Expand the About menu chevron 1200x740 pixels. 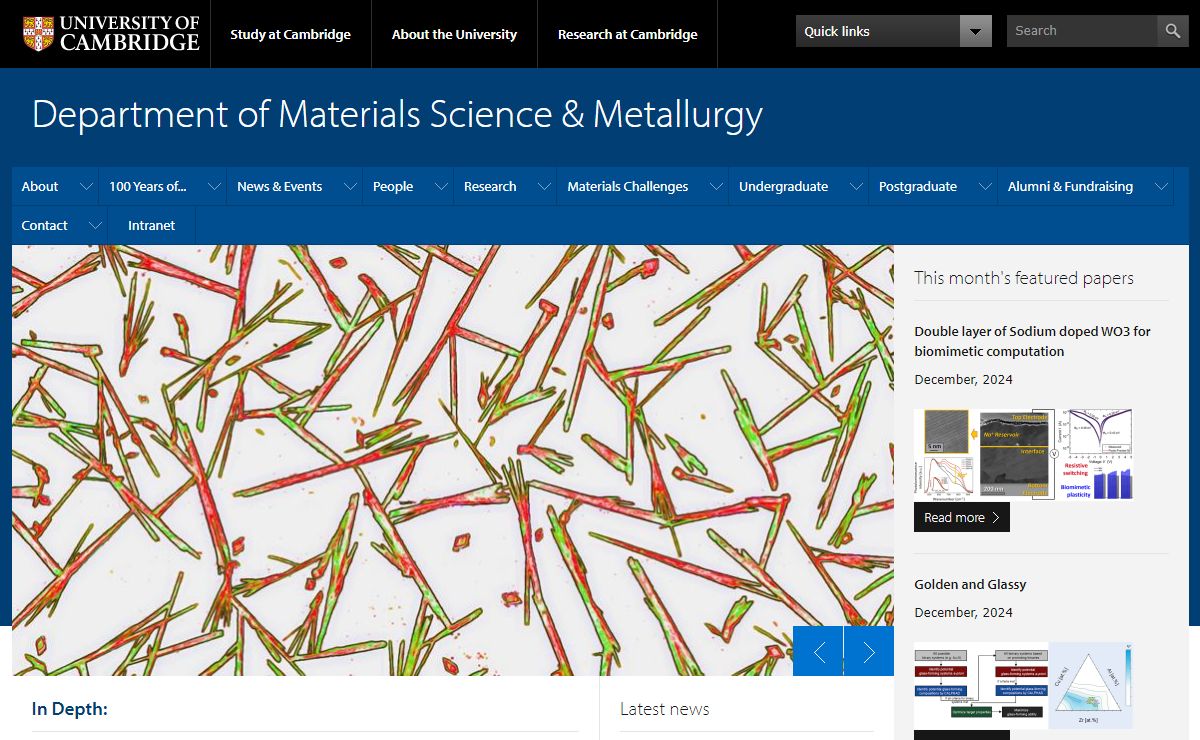[x=86, y=186]
